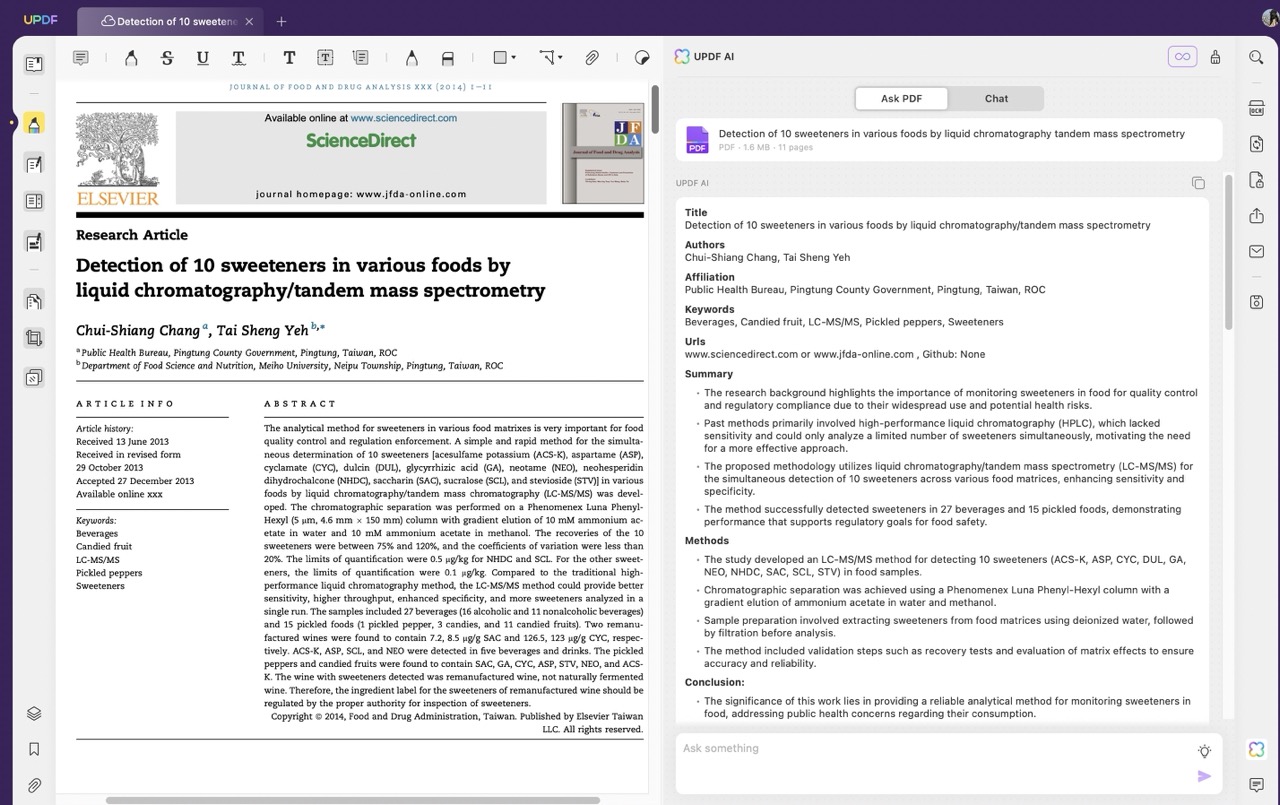Send file by email

point(1257,252)
